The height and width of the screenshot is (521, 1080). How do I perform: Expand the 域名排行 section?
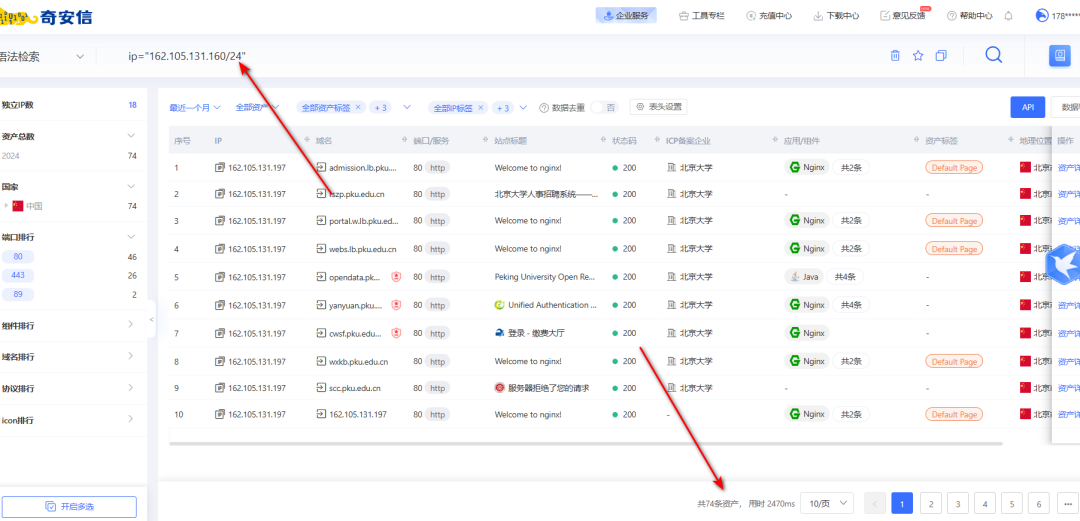(131, 356)
